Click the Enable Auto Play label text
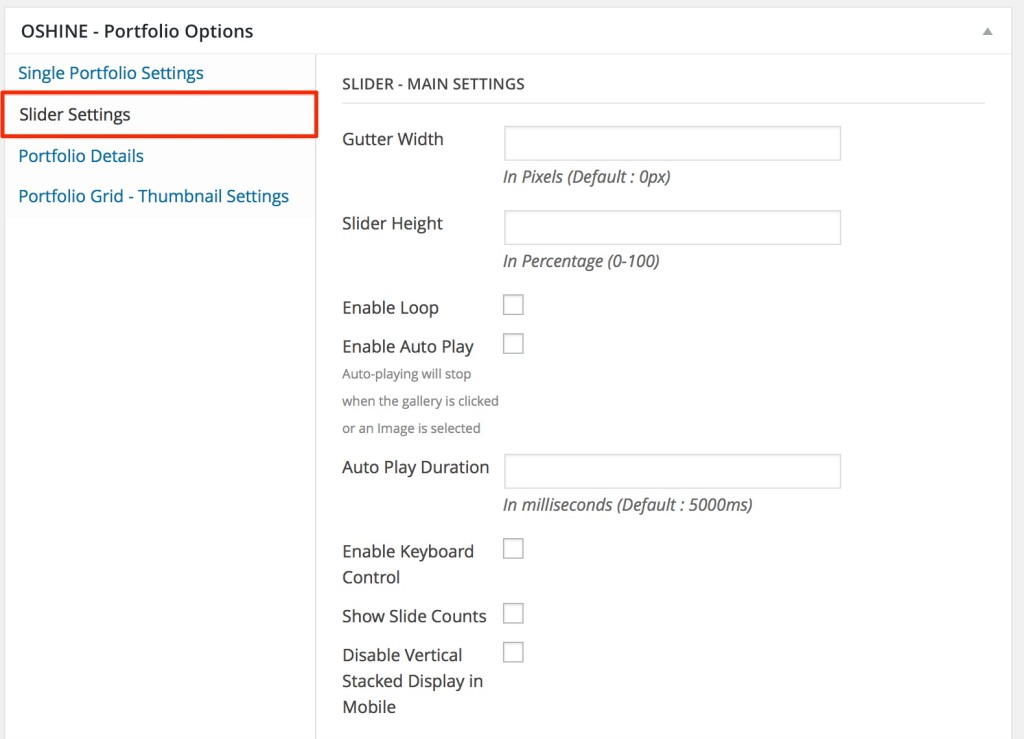 (407, 346)
